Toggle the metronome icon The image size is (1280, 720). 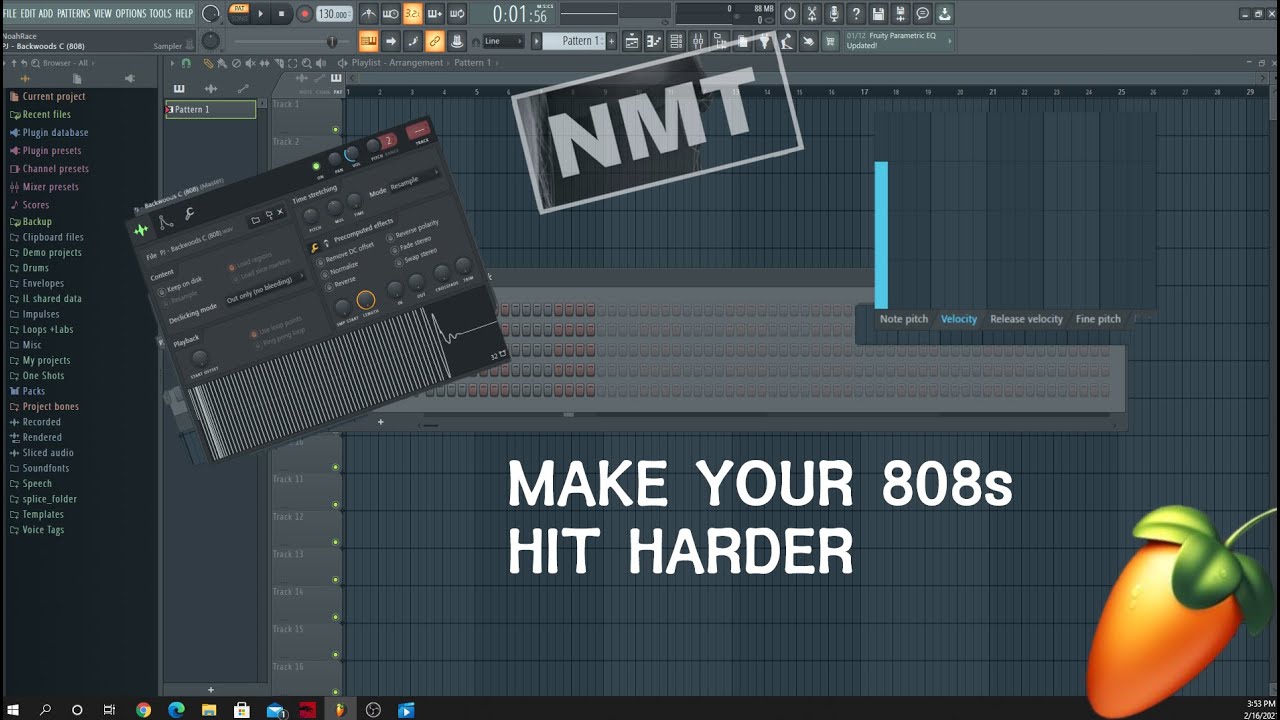tap(368, 14)
